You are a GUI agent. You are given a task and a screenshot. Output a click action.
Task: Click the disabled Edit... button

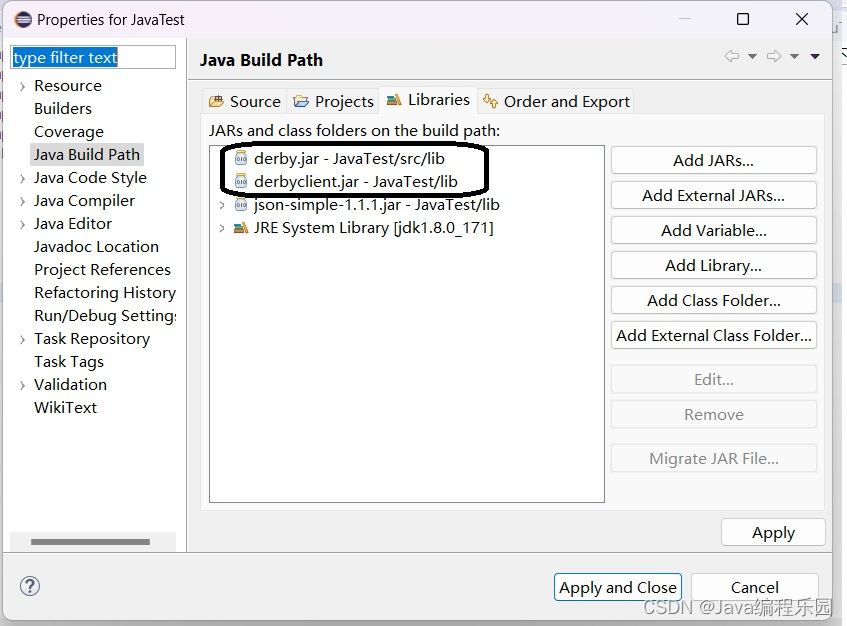point(714,379)
